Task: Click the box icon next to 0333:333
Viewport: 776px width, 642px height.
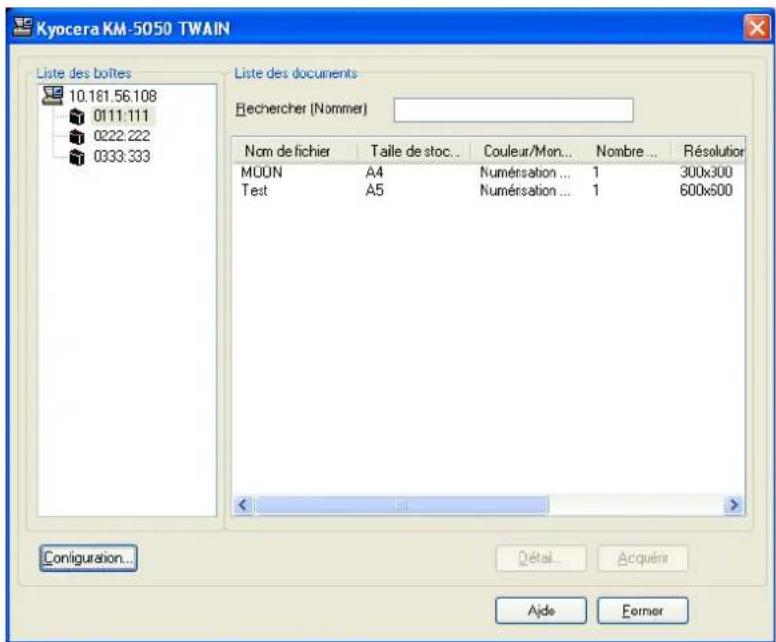Action: click(77, 157)
